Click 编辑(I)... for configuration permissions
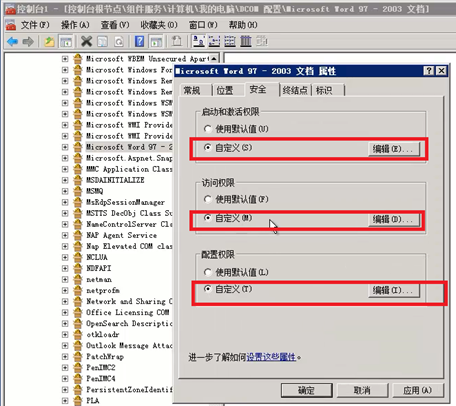Viewport: 456px width, 406px height. [394, 290]
